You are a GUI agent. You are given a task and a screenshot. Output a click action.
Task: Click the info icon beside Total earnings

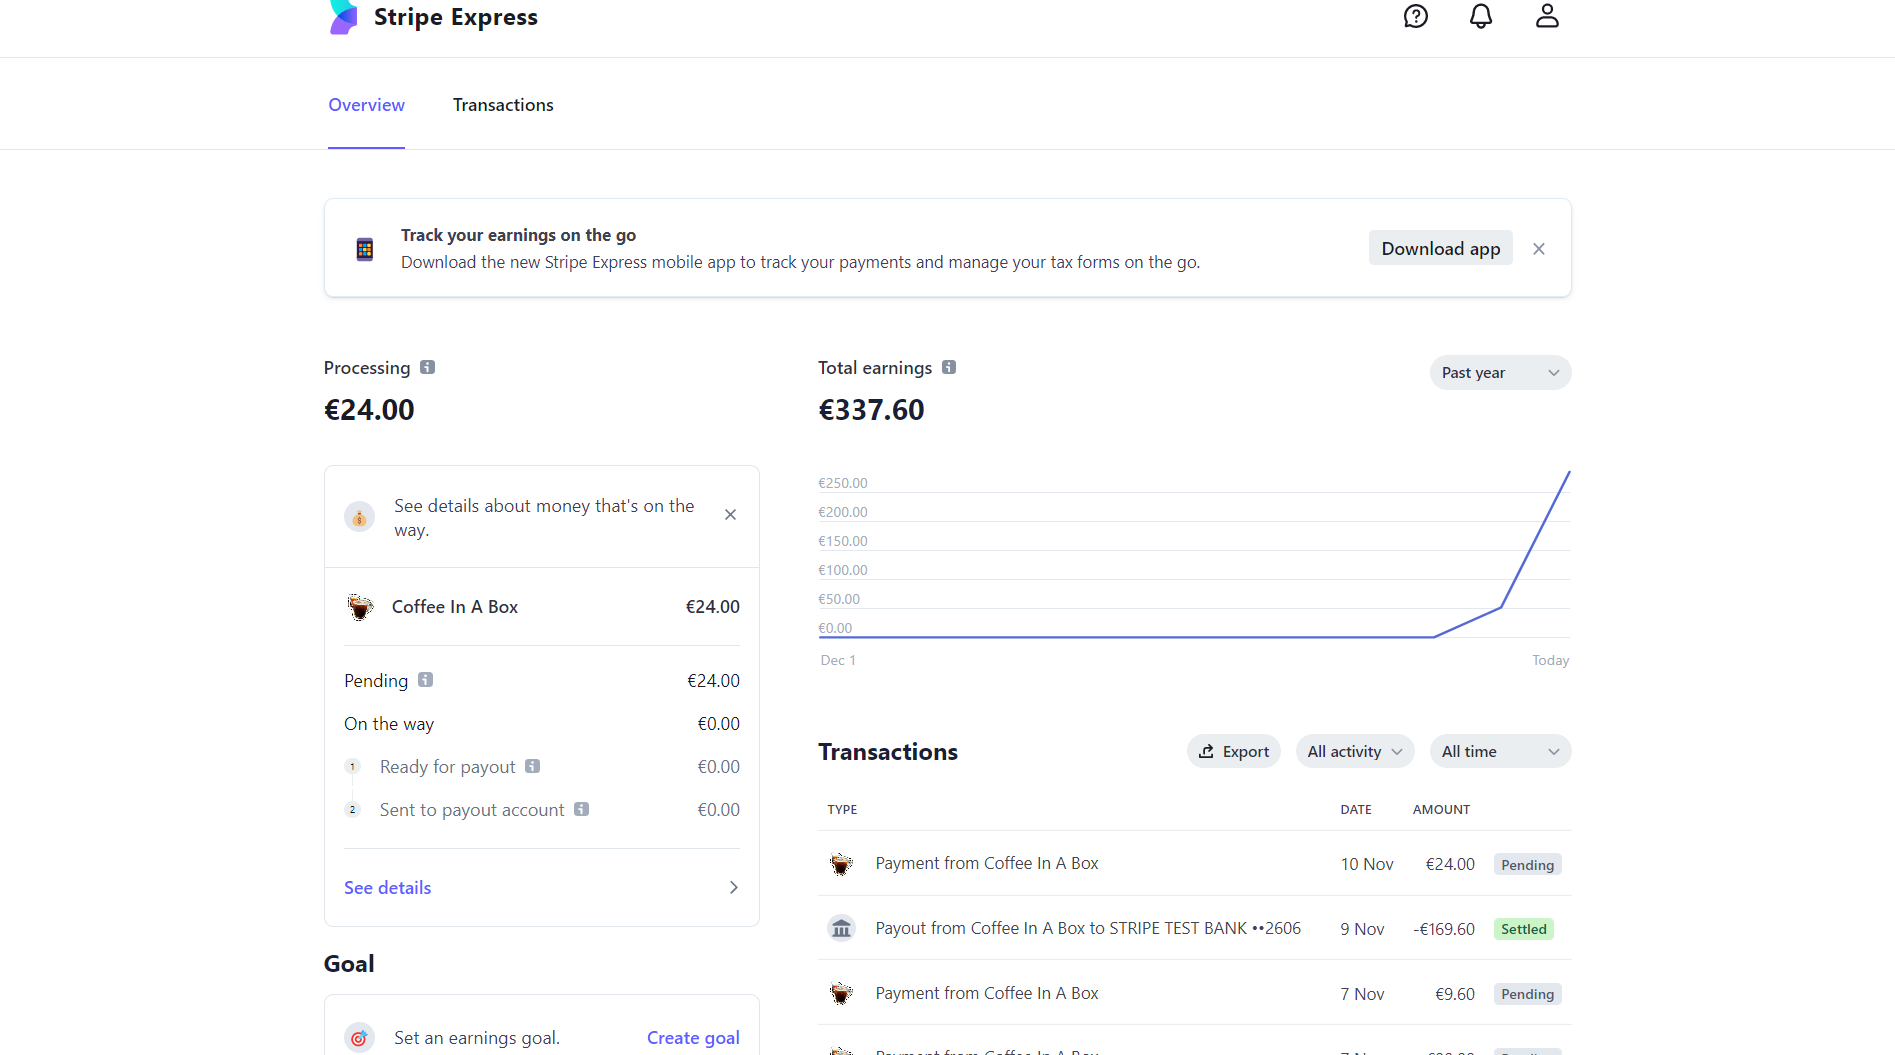(x=947, y=367)
